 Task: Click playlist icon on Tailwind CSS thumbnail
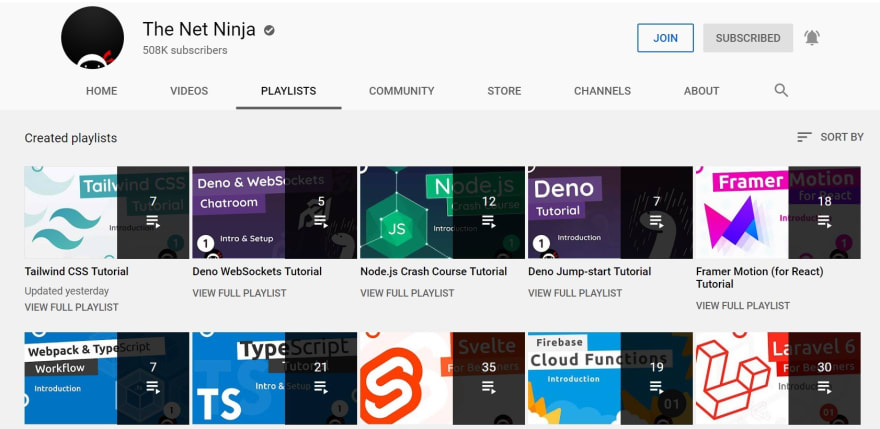coord(153,221)
